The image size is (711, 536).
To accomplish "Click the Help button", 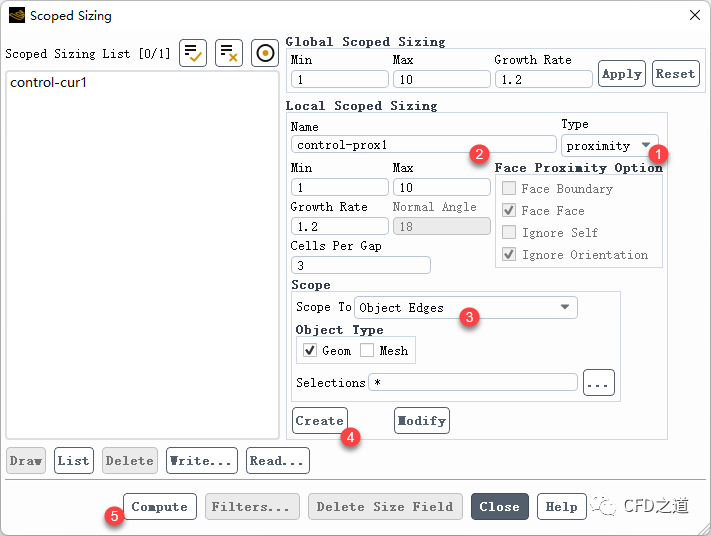I will click(x=561, y=506).
